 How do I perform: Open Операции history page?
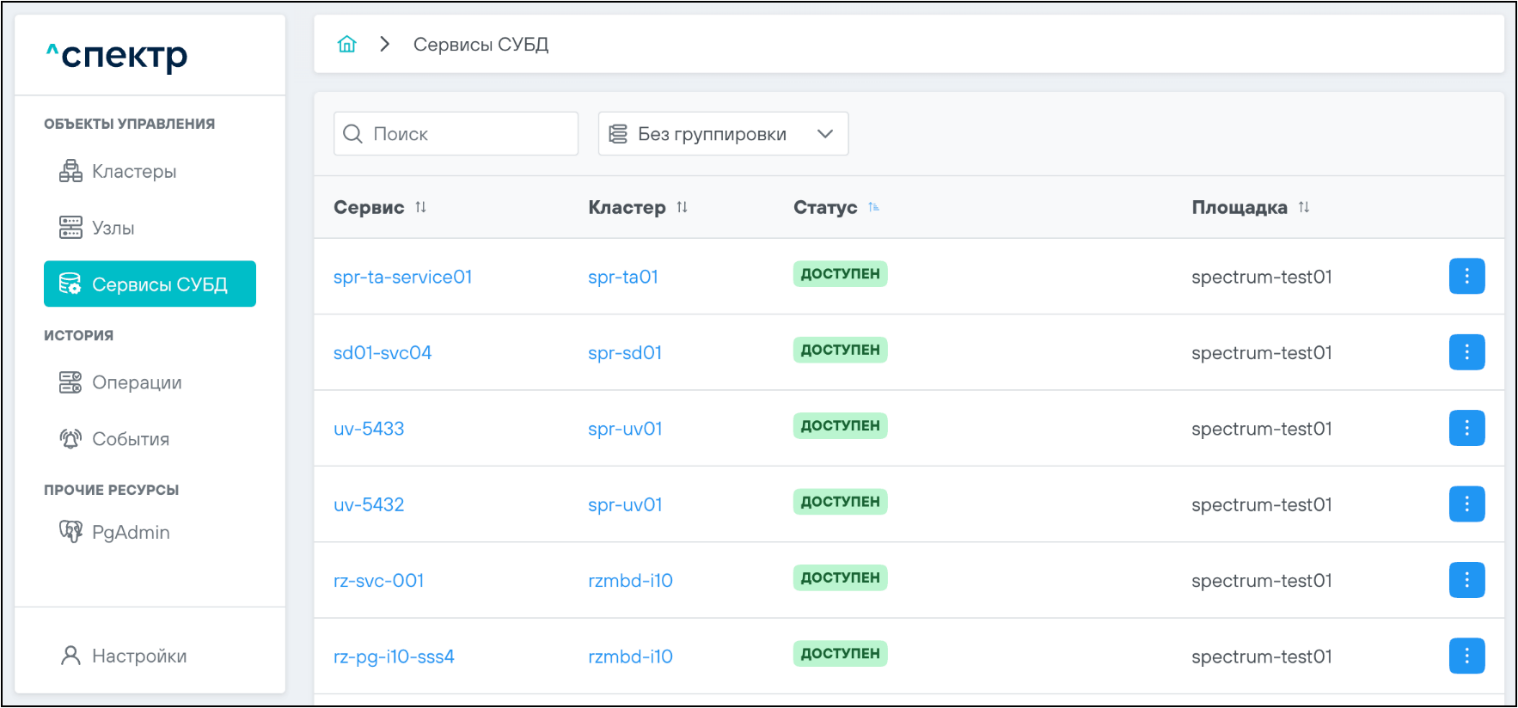136,383
